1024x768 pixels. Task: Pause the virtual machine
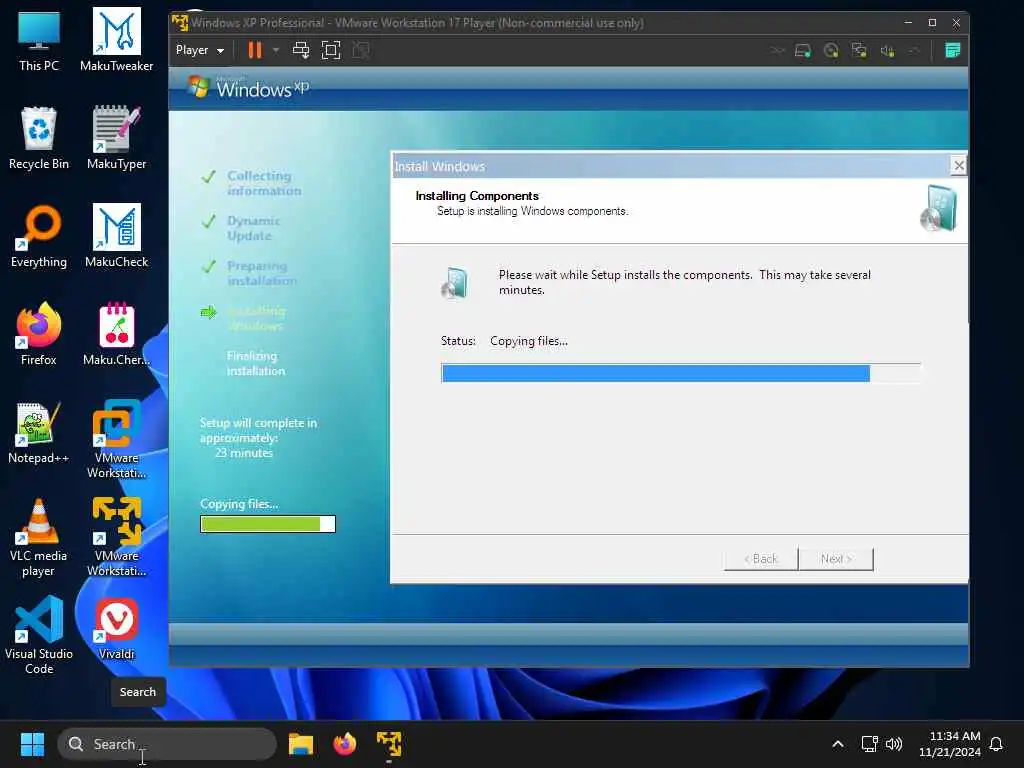click(255, 50)
